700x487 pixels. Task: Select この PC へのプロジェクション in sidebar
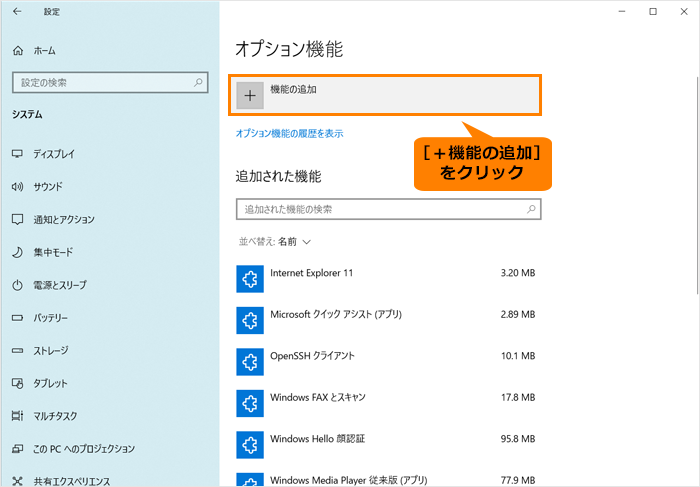84,449
